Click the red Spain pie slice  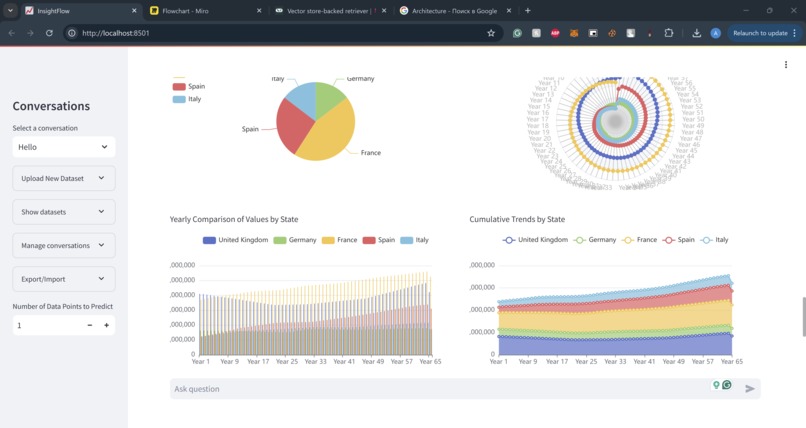293,126
